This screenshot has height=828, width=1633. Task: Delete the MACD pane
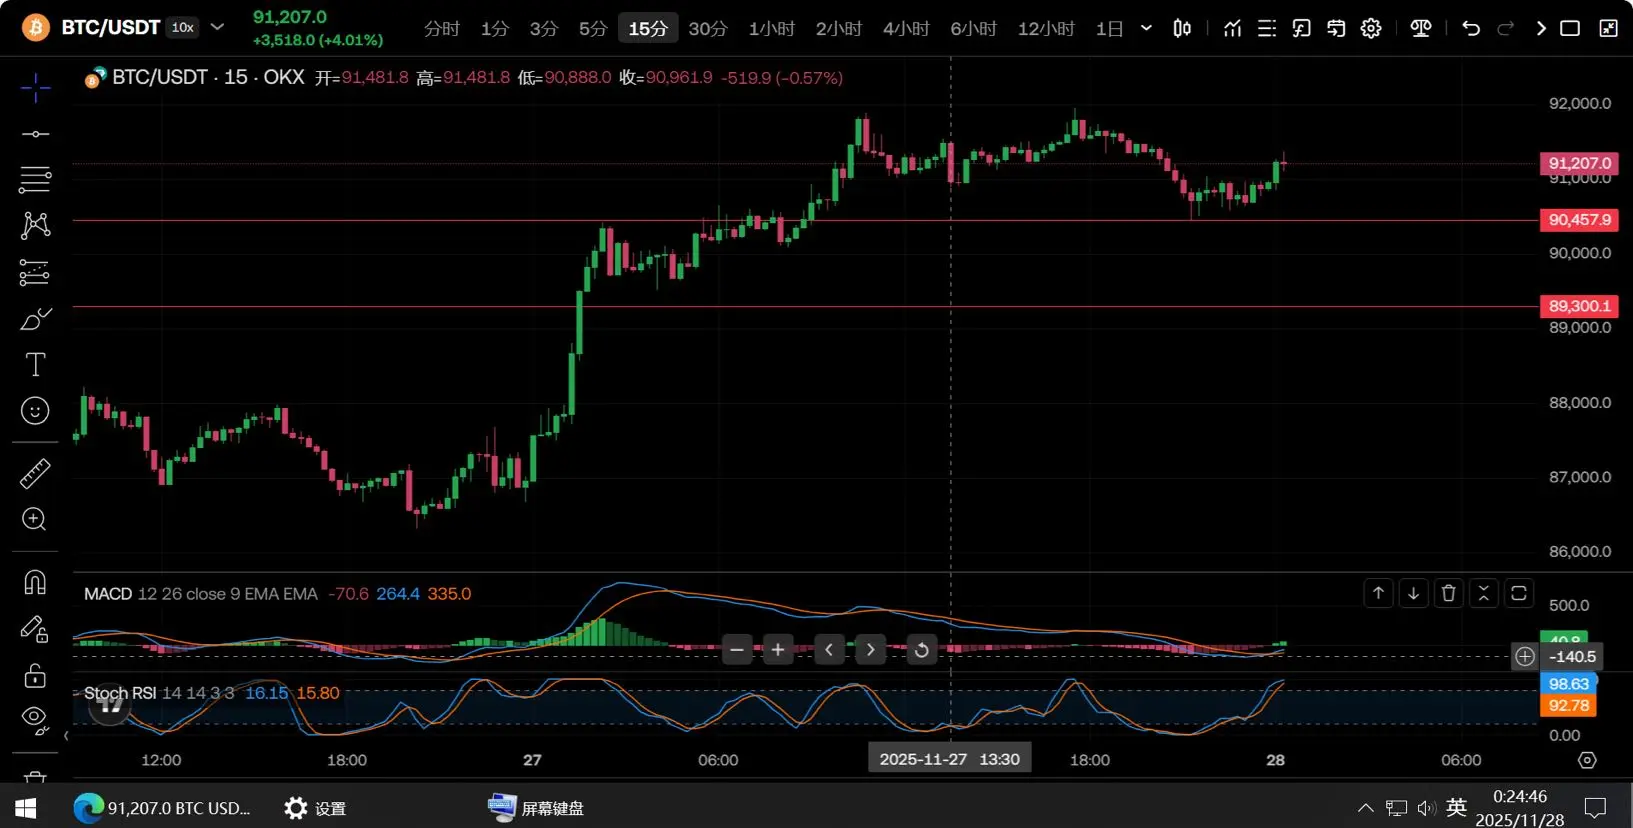coord(1448,593)
